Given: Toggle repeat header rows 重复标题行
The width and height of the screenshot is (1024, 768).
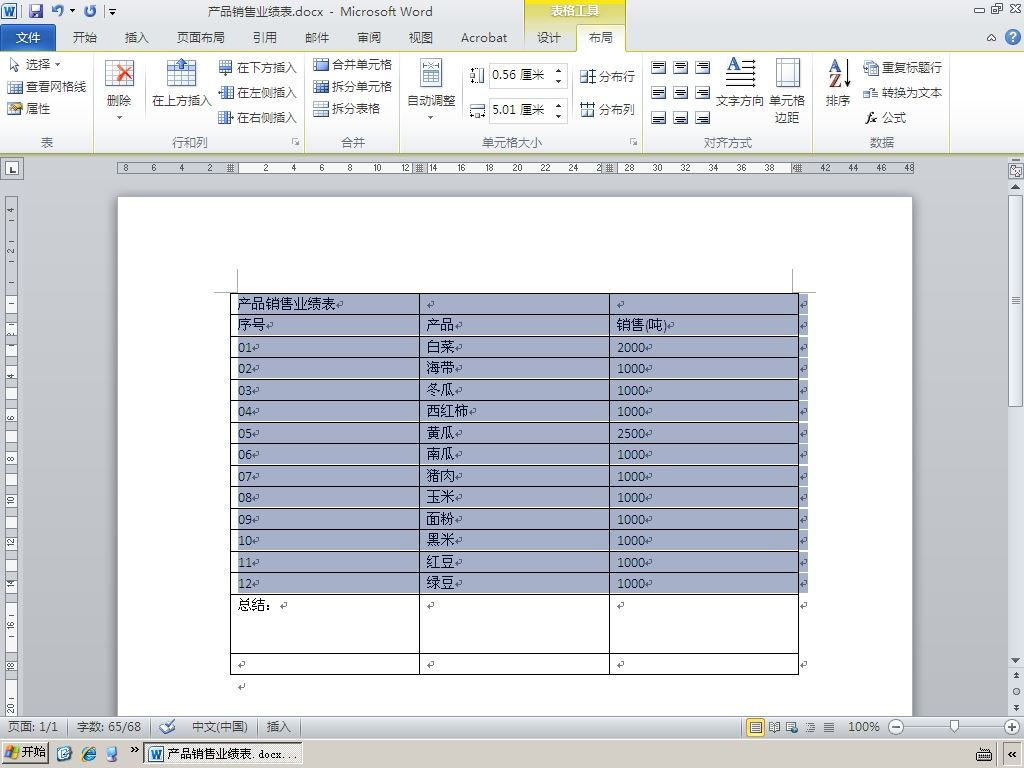Looking at the screenshot, I should point(903,67).
